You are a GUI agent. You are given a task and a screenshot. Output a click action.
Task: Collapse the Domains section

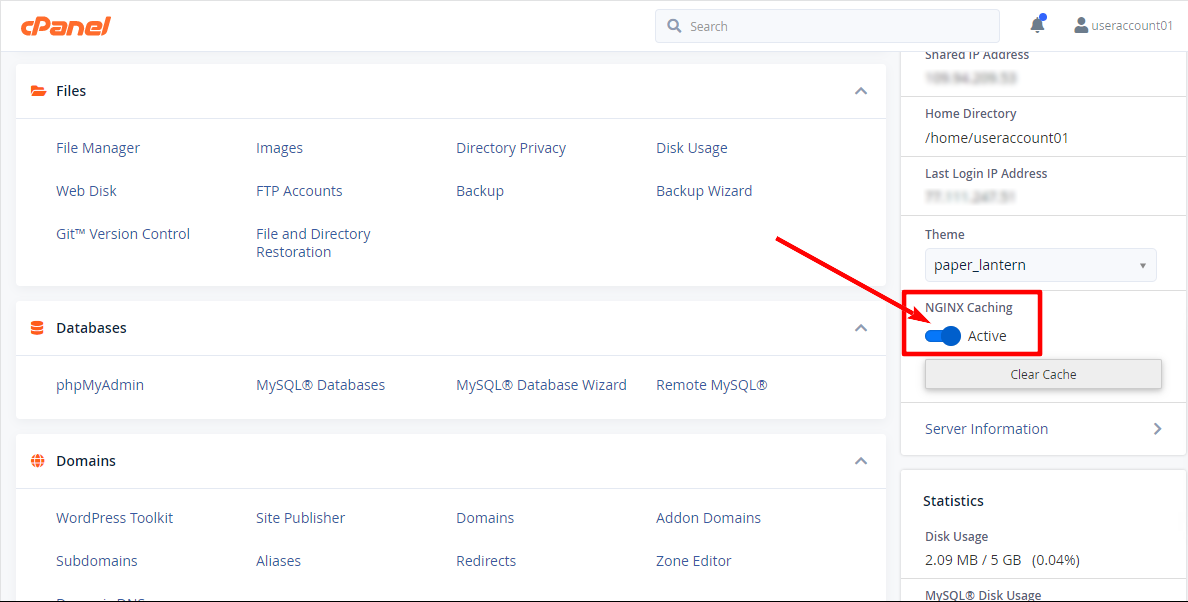pyautogui.click(x=860, y=461)
